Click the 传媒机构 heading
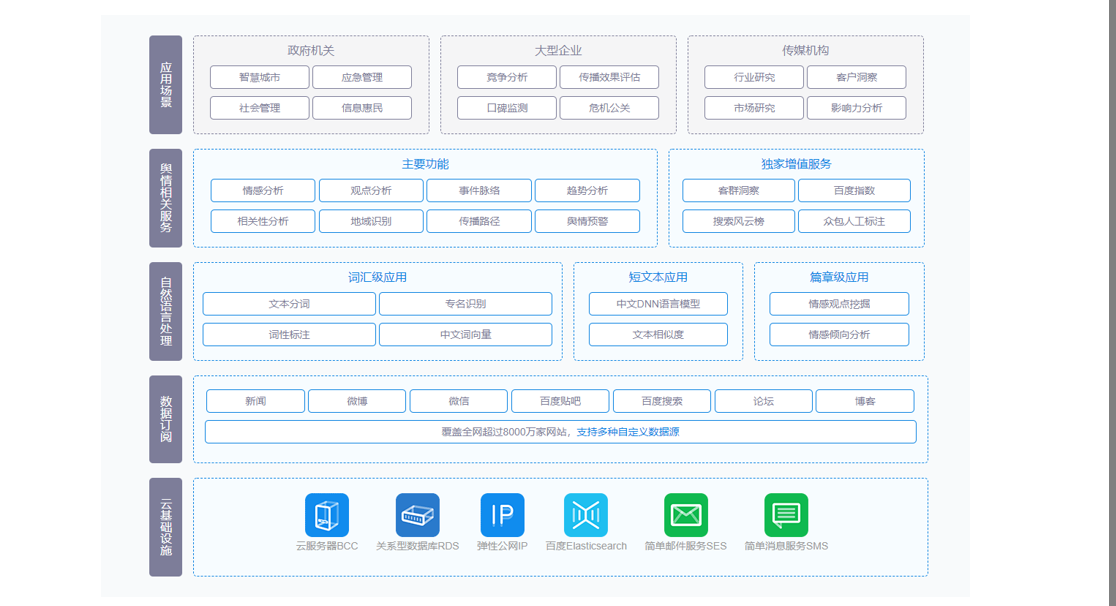 click(x=806, y=51)
